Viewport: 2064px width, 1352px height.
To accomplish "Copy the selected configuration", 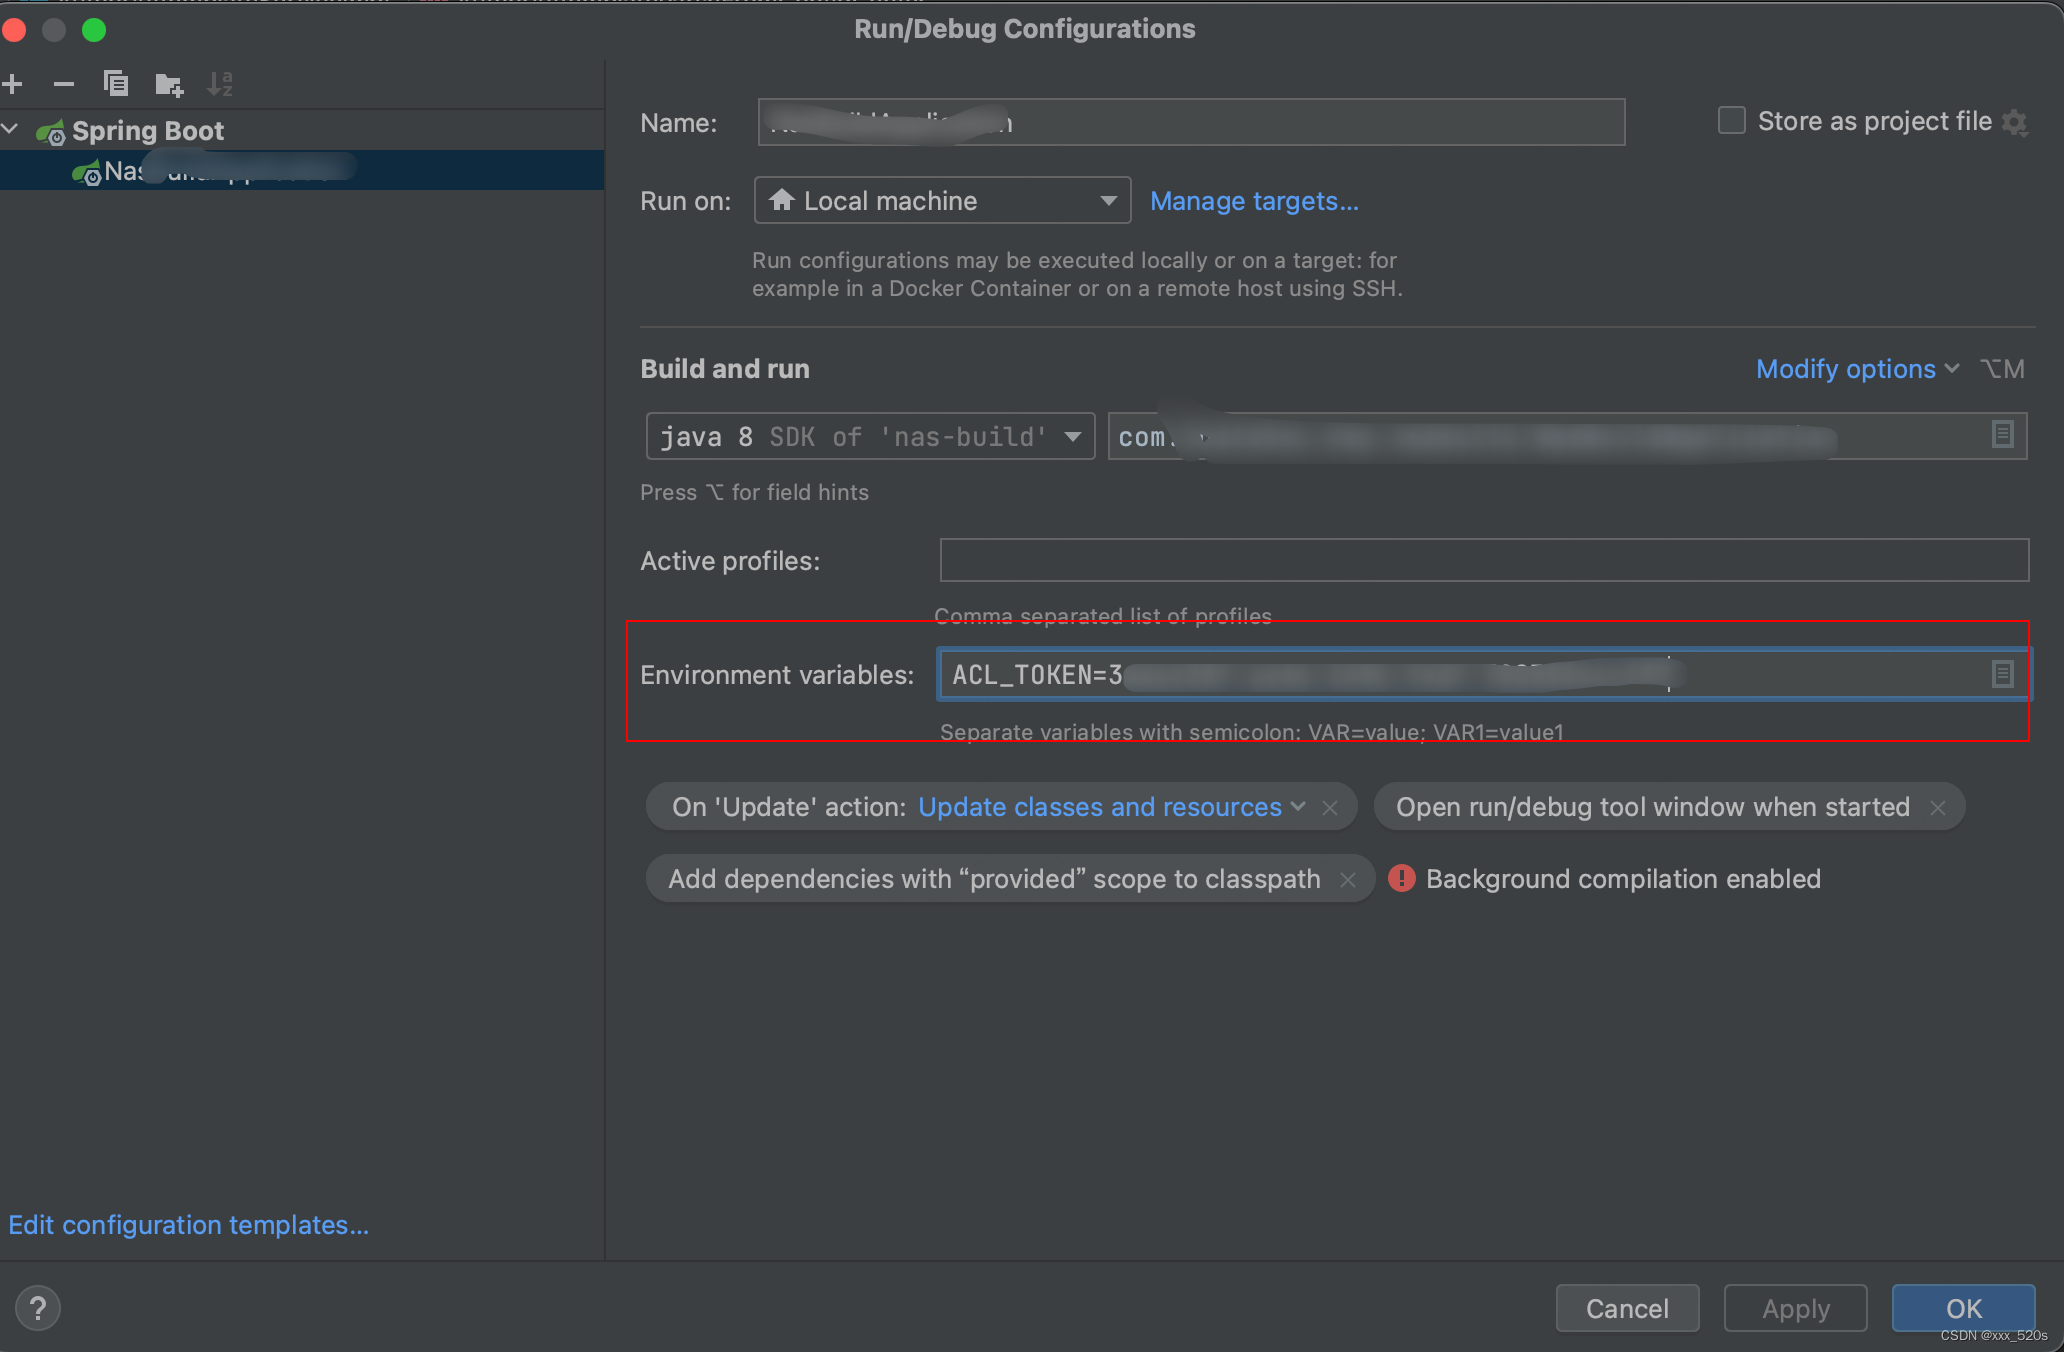I will tap(116, 84).
